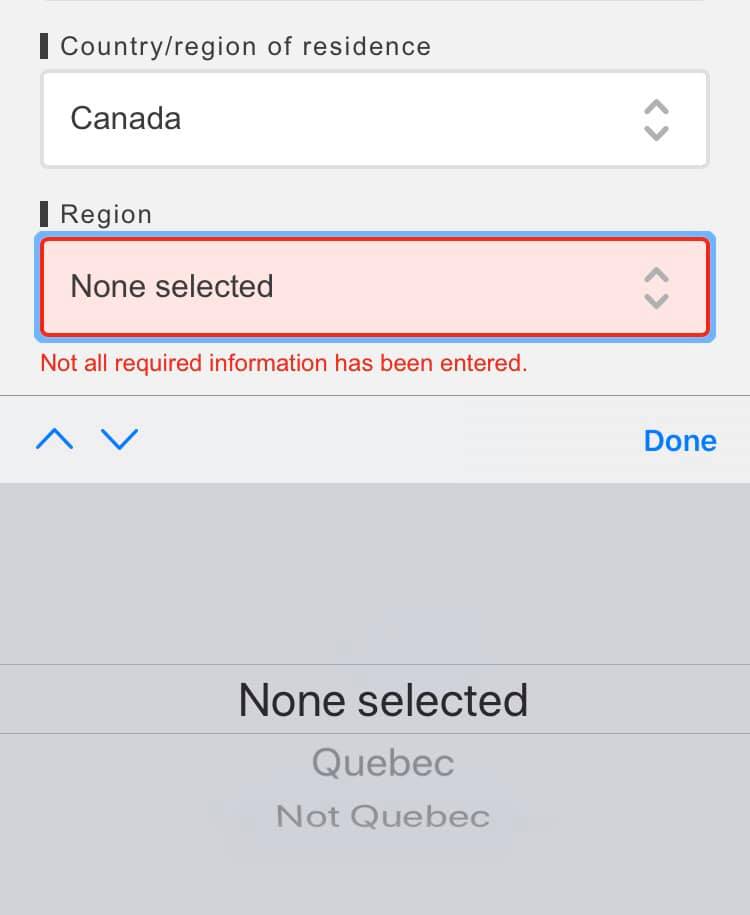Screen dimensions: 750x915
Task: Open the Country/region of residence dropdown
Action: [x=374, y=119]
